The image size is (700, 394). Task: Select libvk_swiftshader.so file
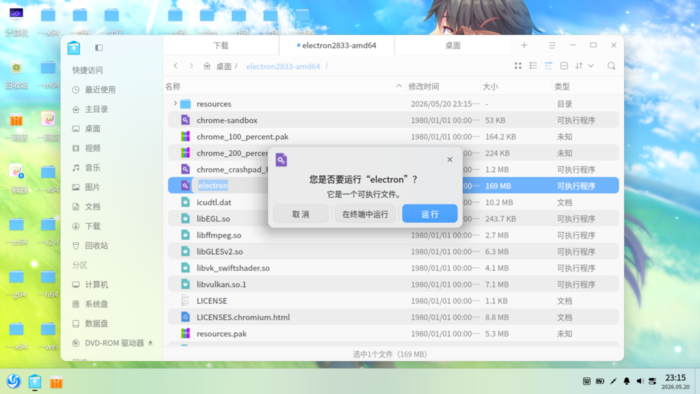[393, 268]
